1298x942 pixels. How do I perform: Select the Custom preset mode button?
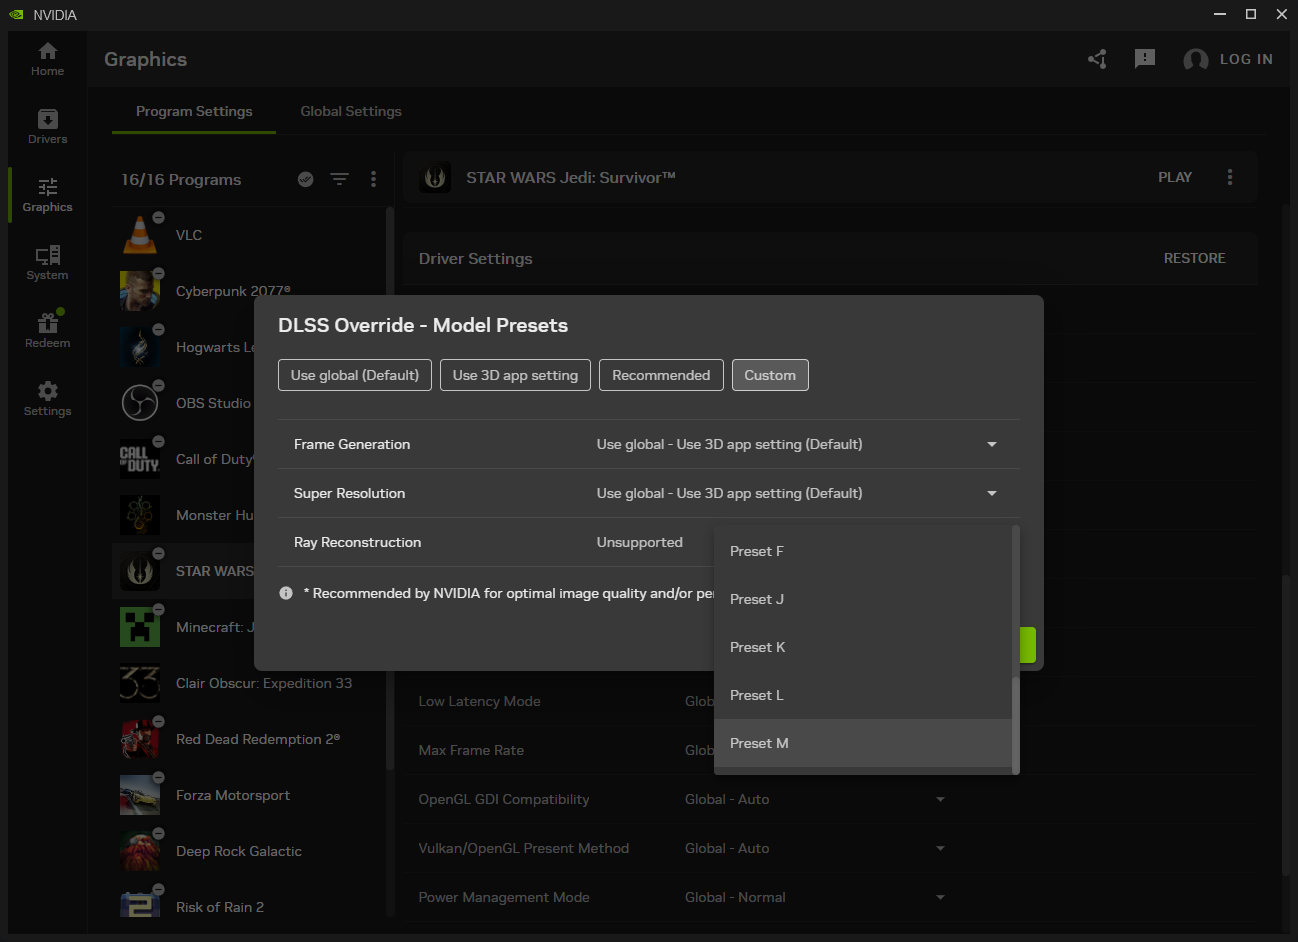pyautogui.click(x=770, y=375)
